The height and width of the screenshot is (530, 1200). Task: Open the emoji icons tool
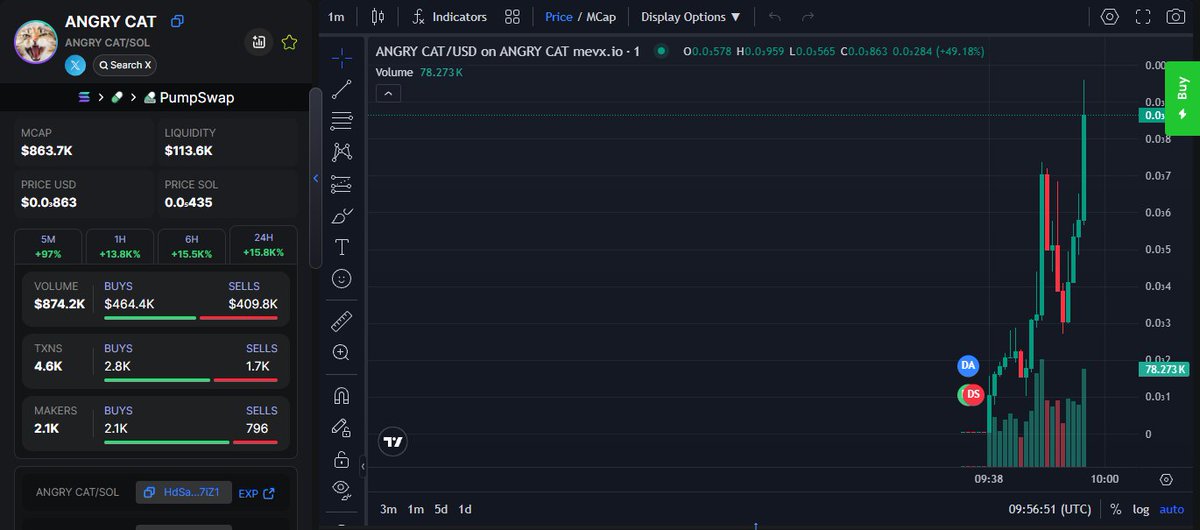pyautogui.click(x=342, y=279)
